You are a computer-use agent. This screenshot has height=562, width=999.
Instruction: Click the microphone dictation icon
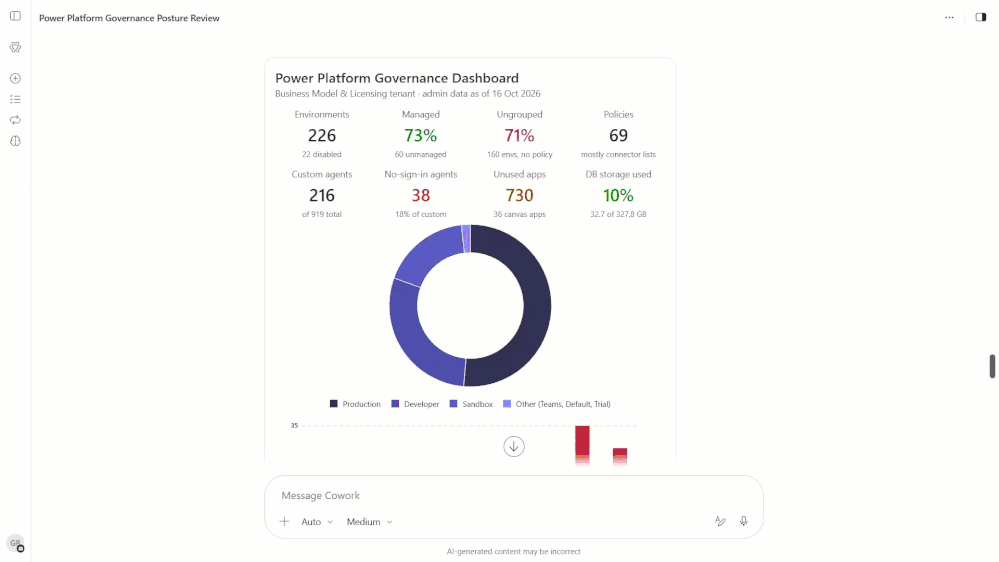(744, 521)
